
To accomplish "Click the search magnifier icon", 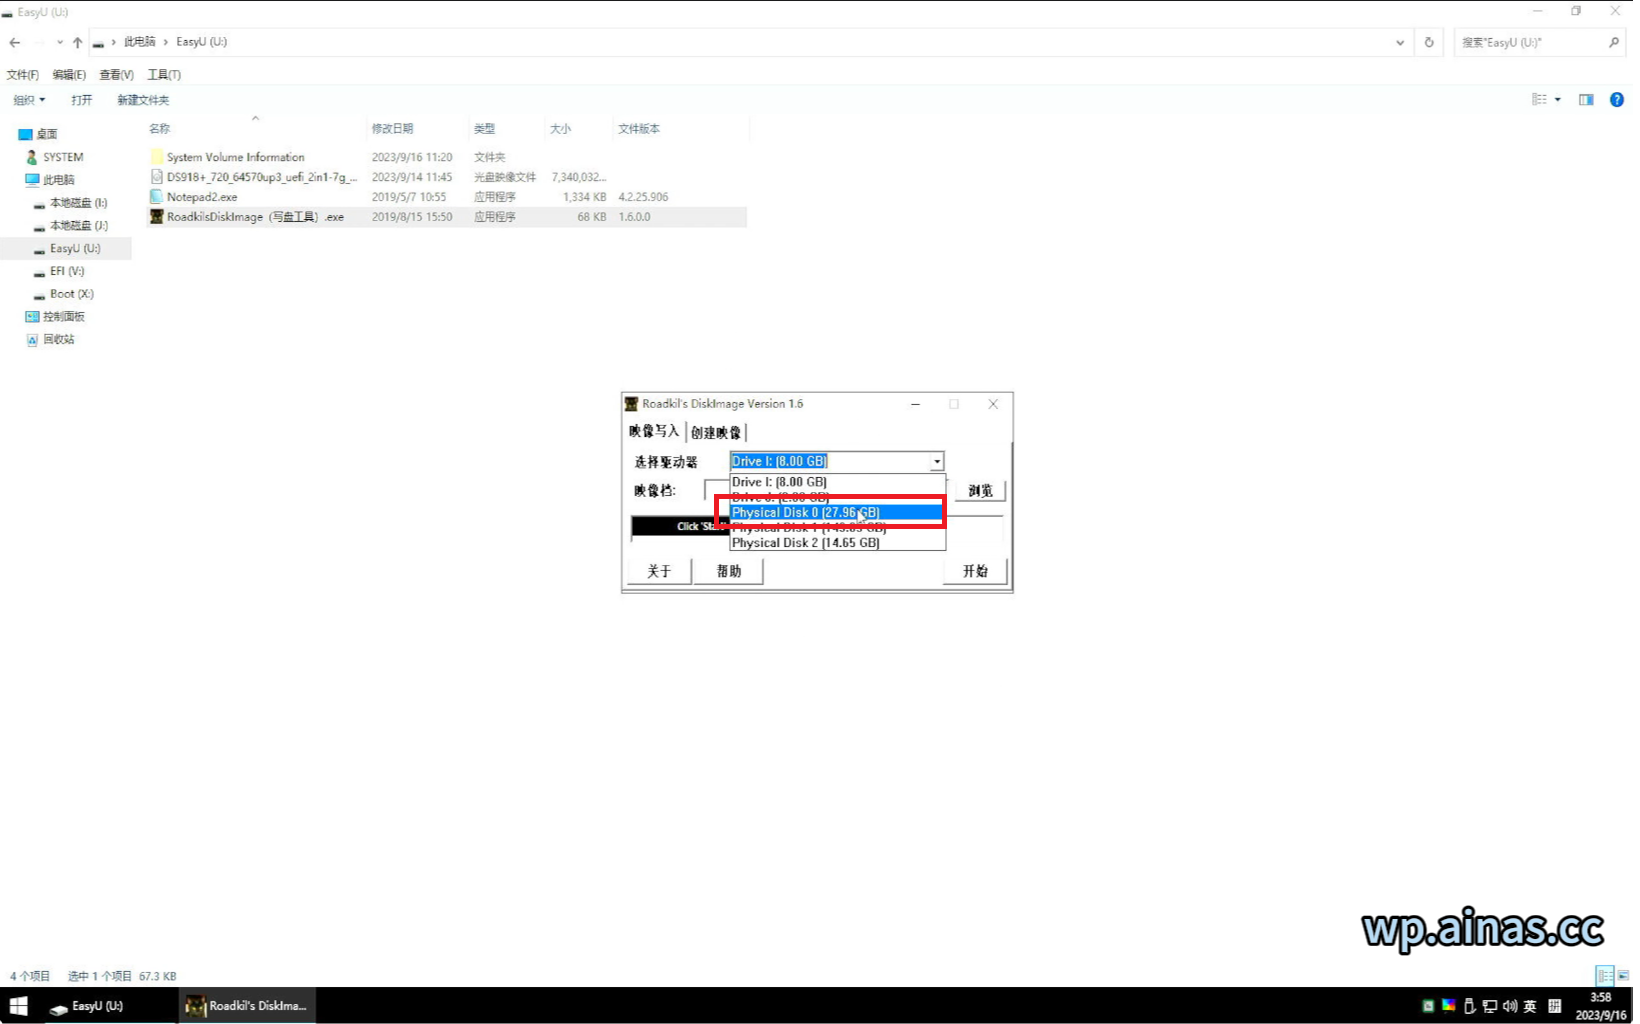I will [x=1614, y=42].
